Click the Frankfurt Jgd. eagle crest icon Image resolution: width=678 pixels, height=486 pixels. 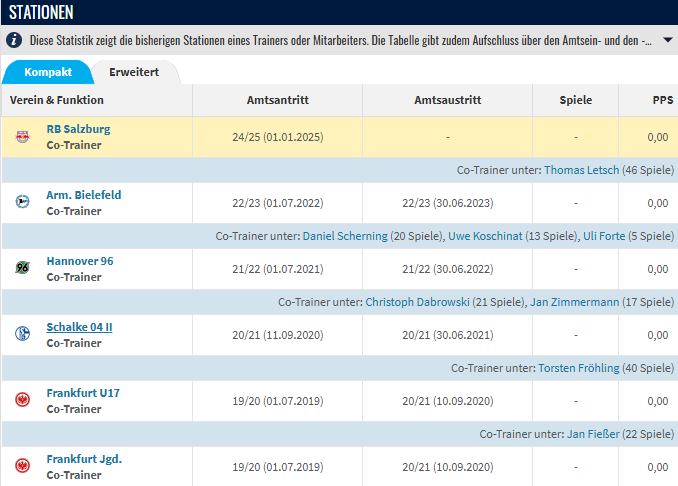(21, 467)
